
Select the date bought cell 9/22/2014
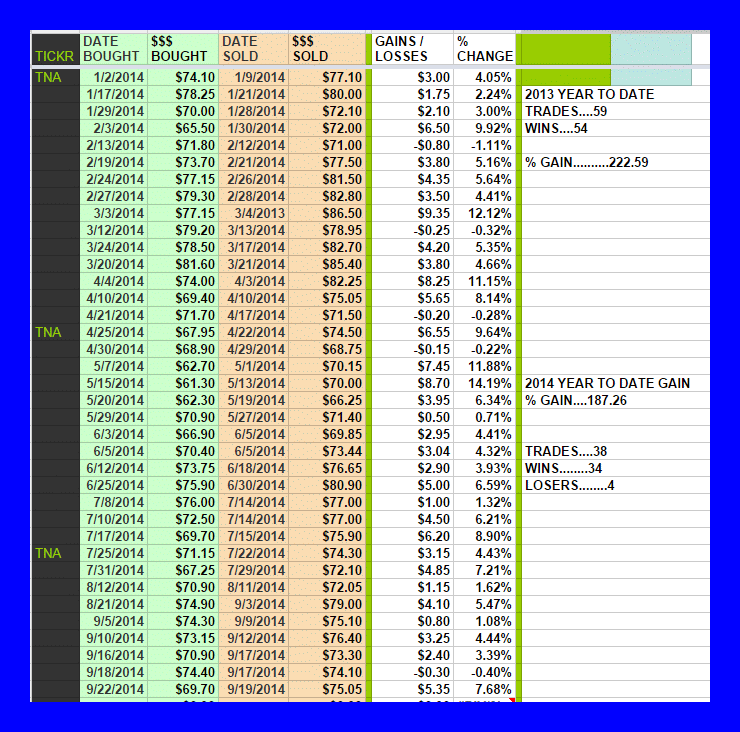pyautogui.click(x=113, y=689)
